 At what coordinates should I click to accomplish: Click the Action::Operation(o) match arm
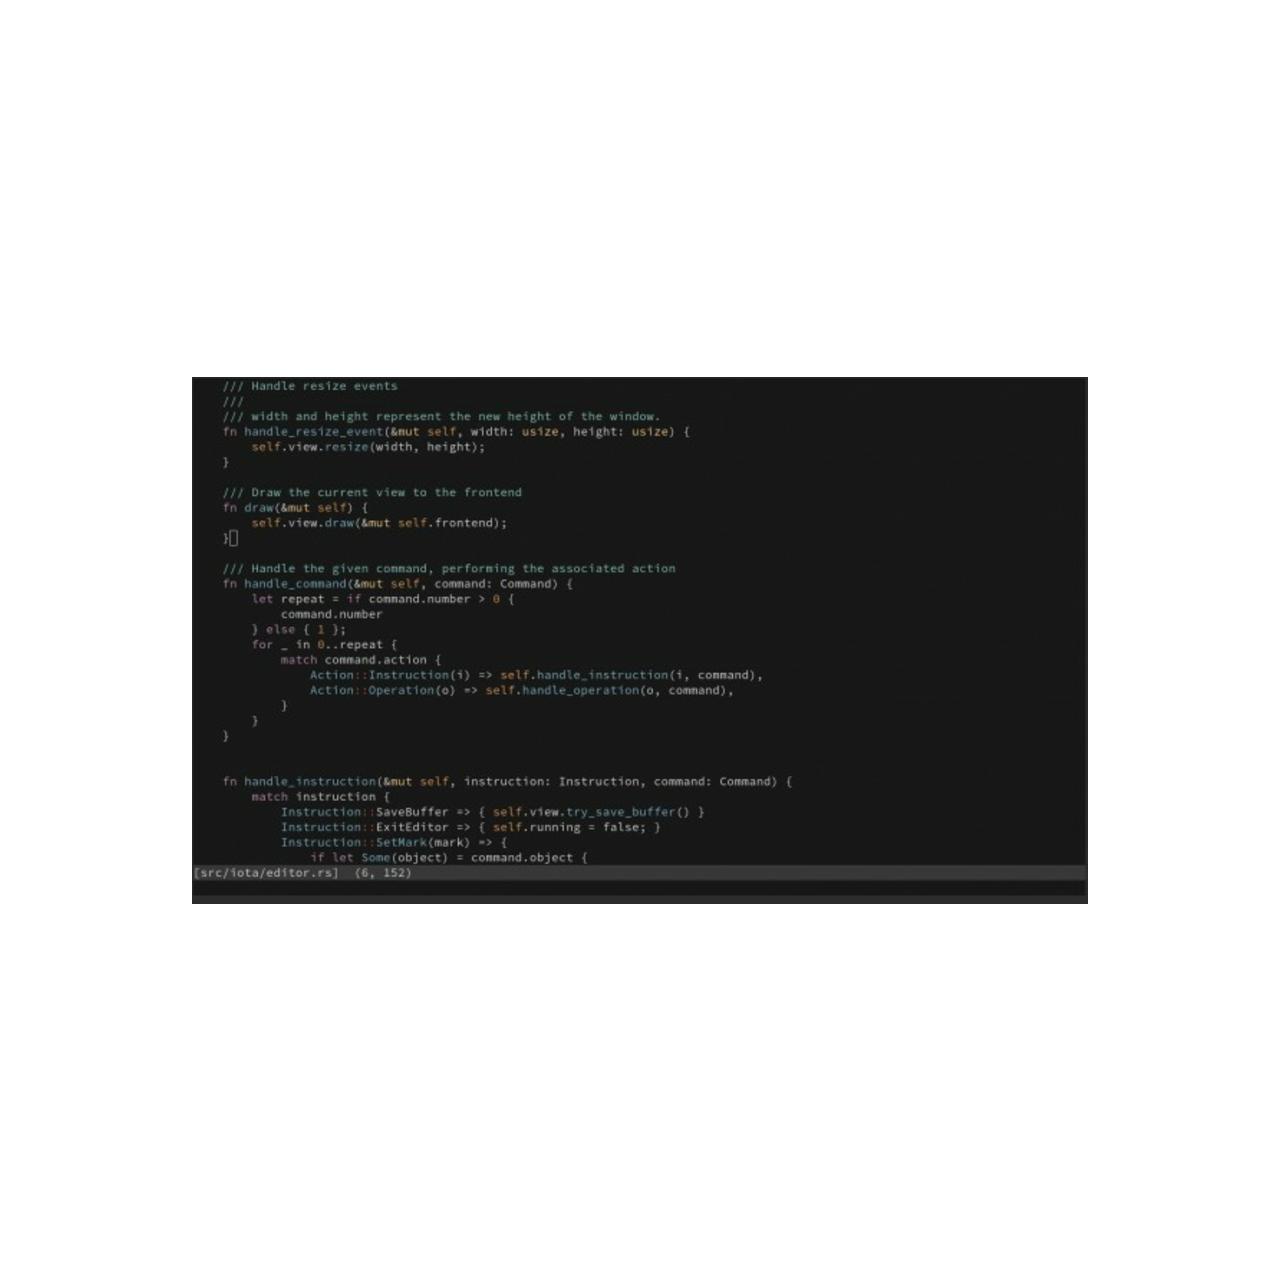point(382,690)
